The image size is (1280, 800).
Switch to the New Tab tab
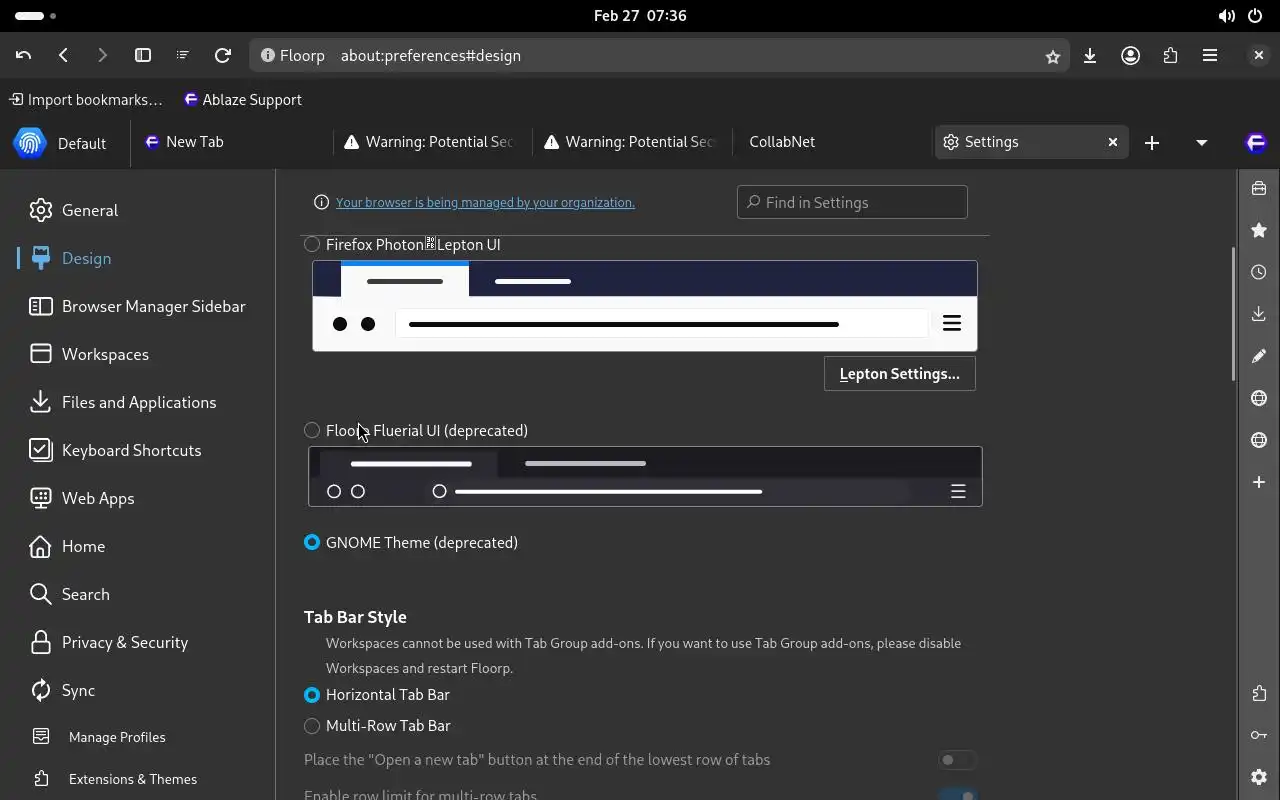pyautogui.click(x=232, y=142)
